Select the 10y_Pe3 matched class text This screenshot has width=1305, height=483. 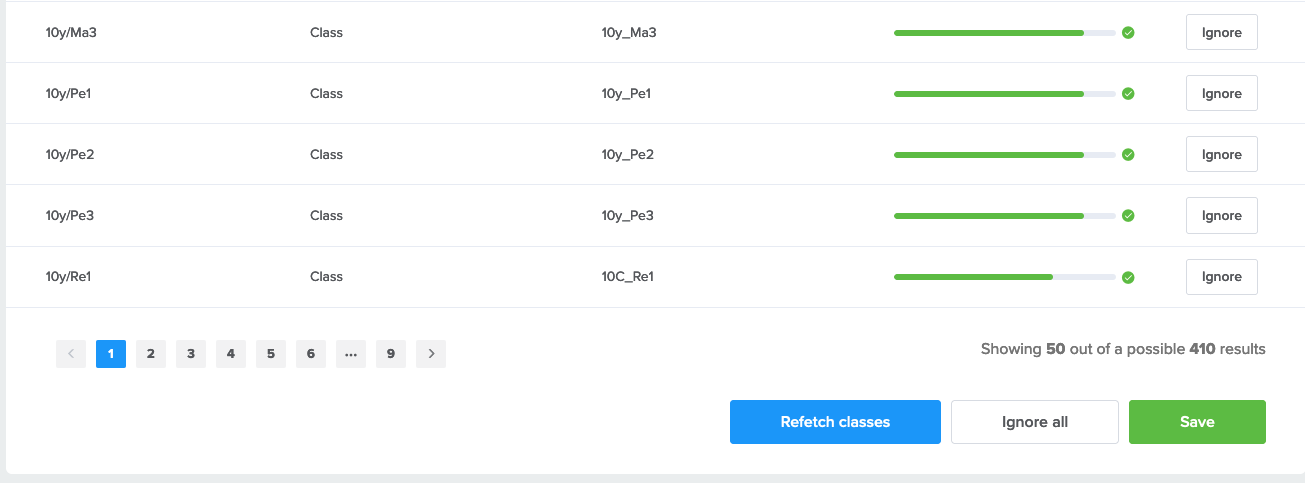[627, 216]
